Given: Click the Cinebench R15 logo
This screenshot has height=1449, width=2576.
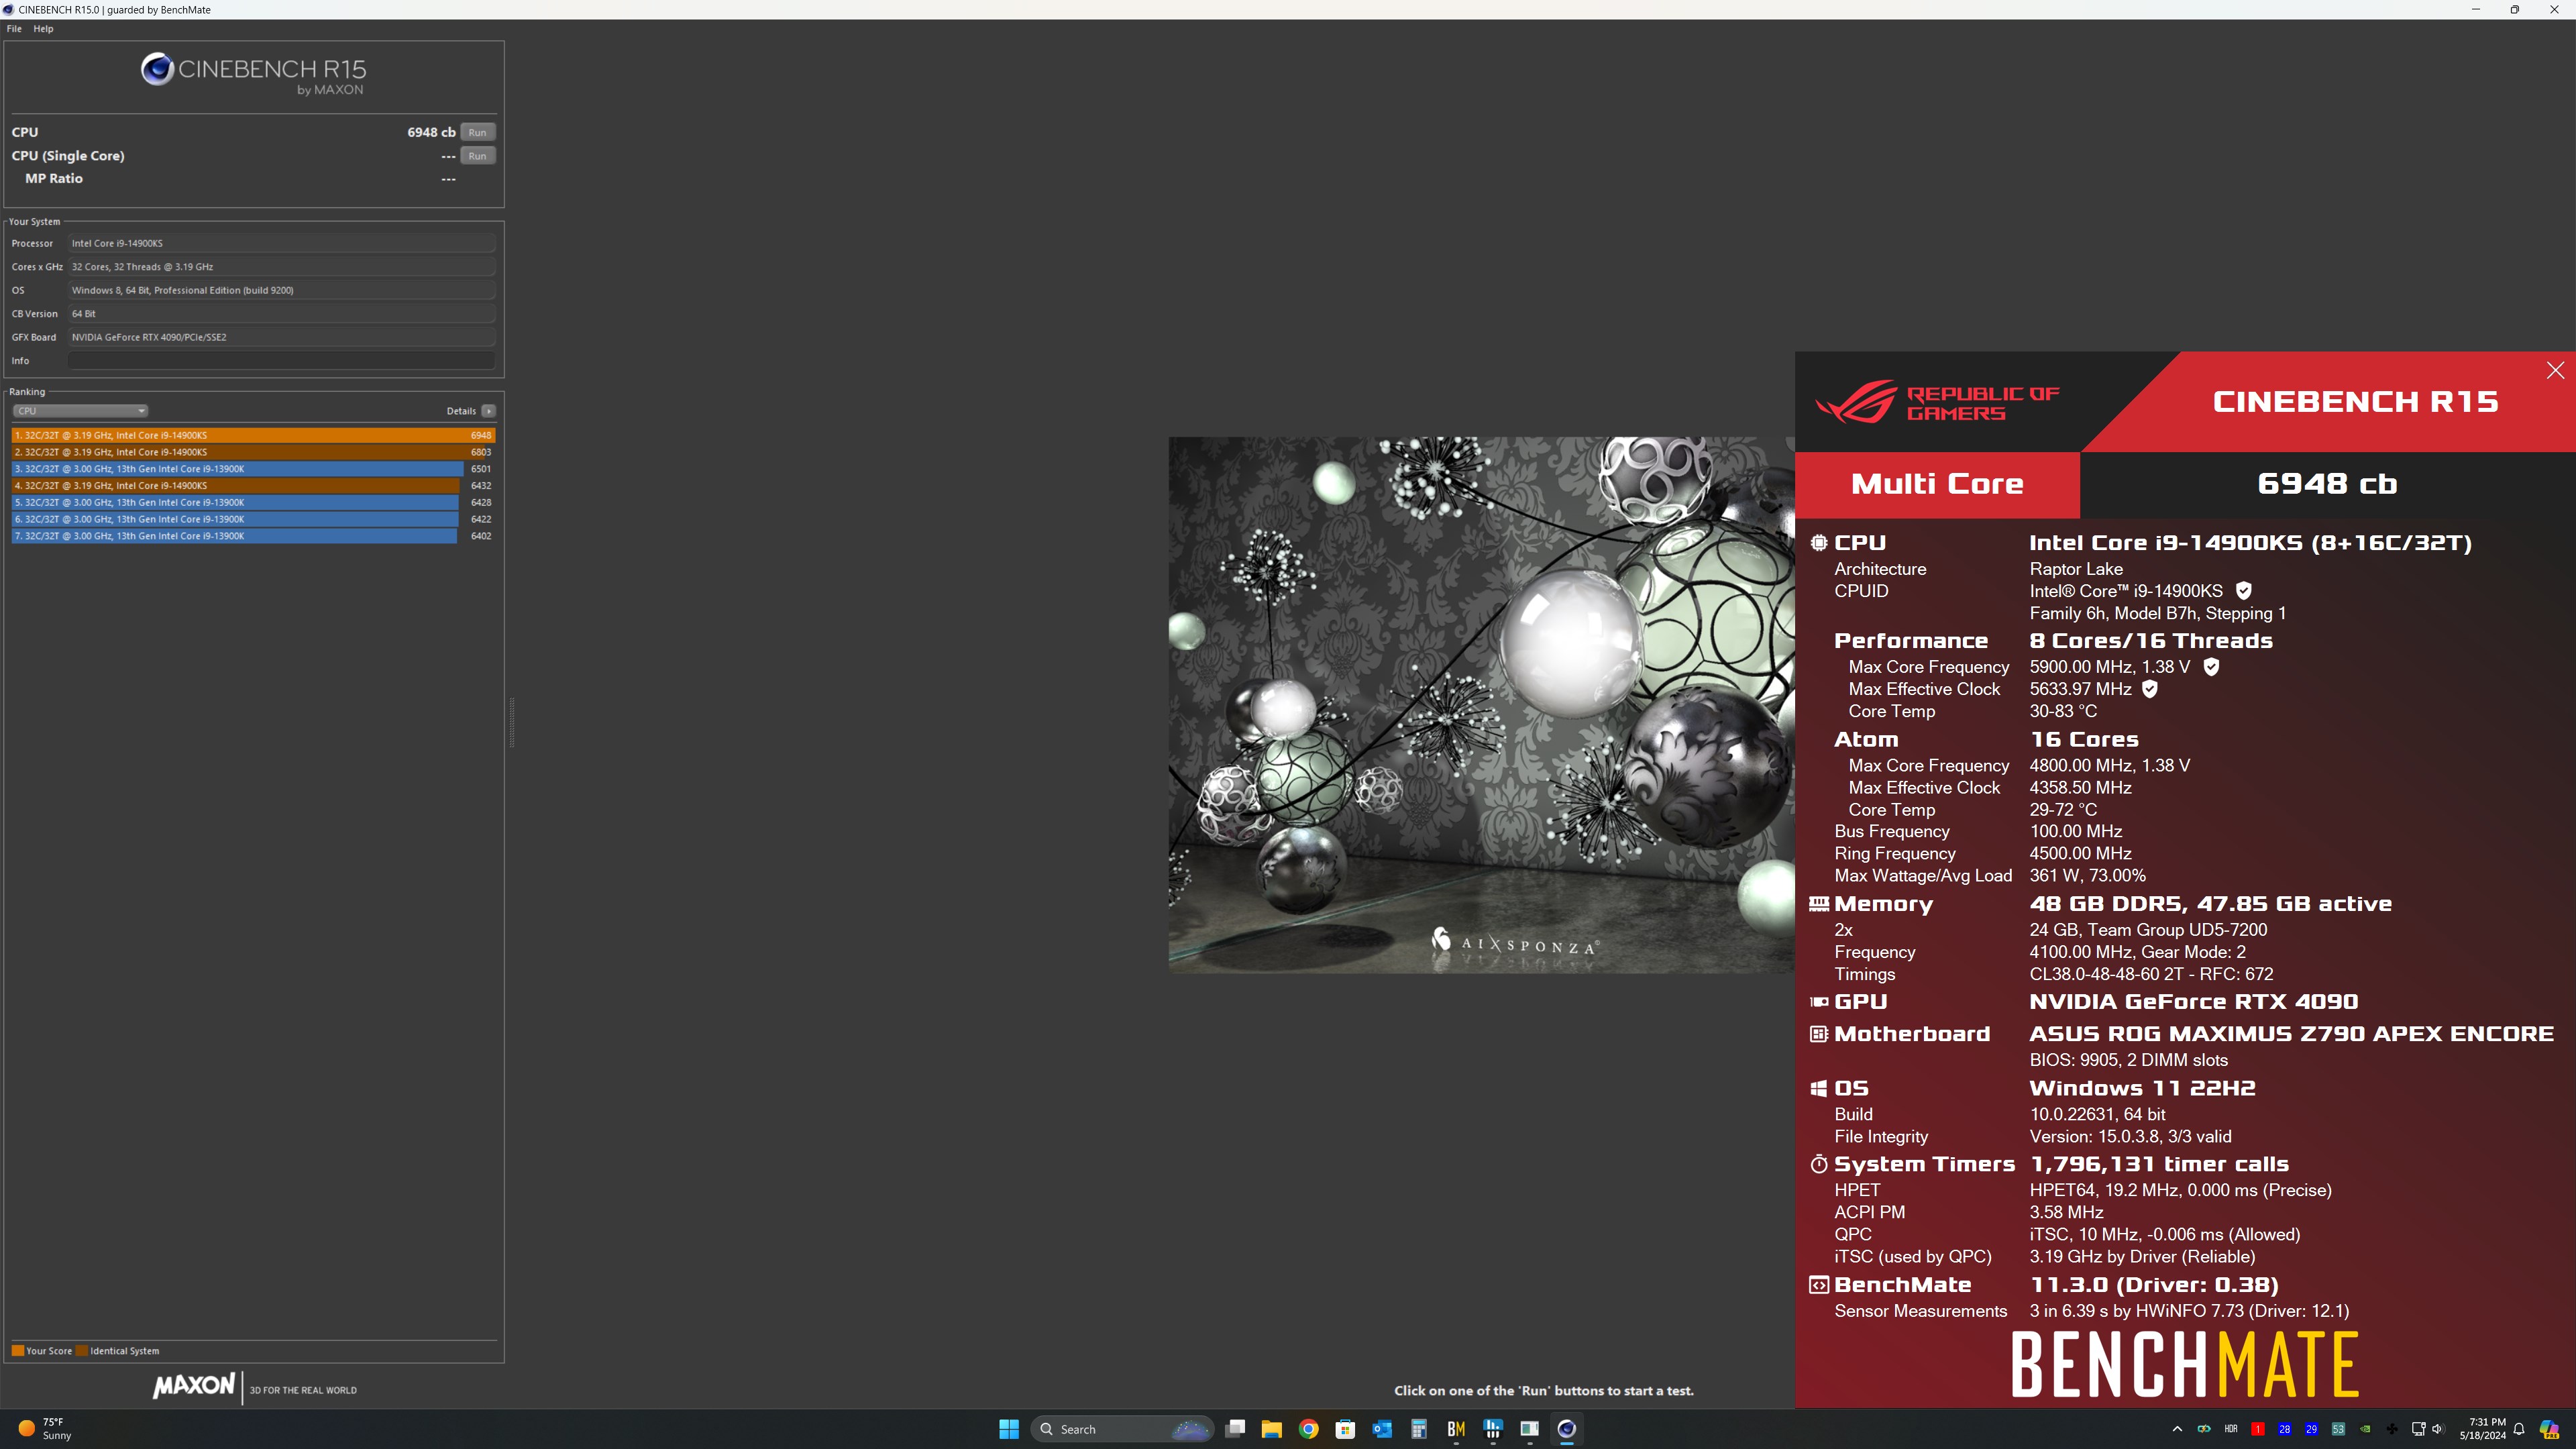Looking at the screenshot, I should (253, 74).
